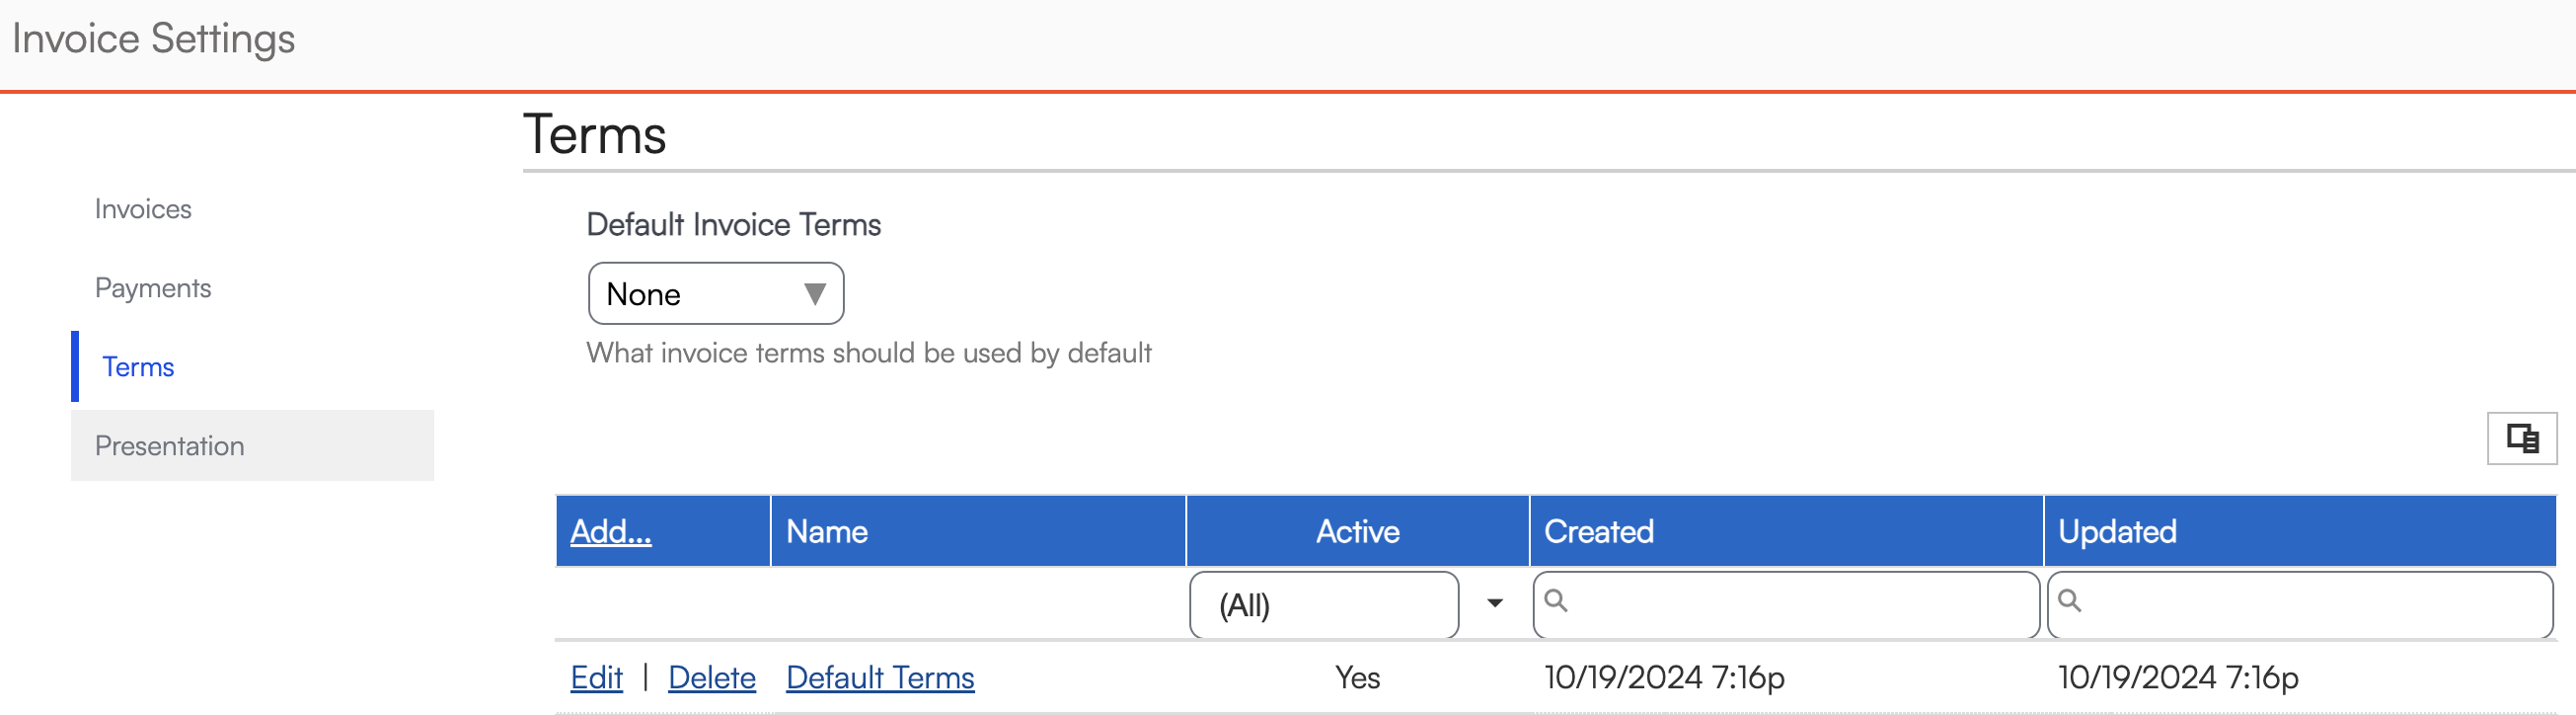Open the Default Invoice Terms dropdown
The width and height of the screenshot is (2576, 715).
point(715,293)
